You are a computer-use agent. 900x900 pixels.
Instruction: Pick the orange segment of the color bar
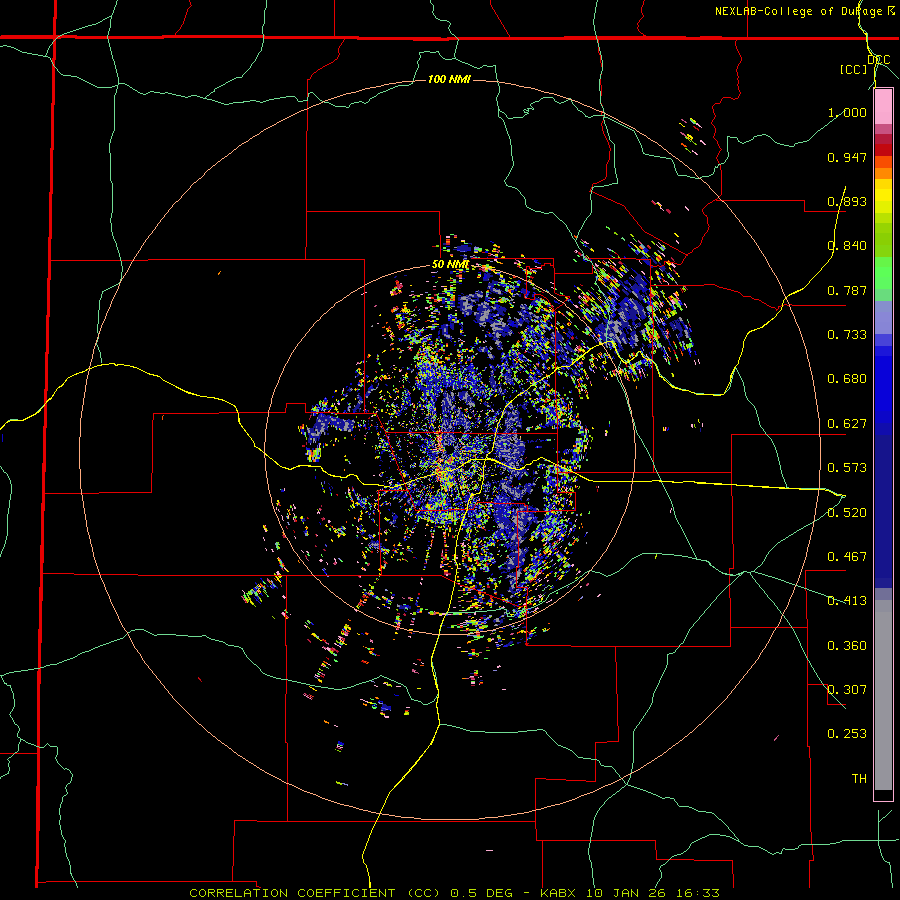point(883,173)
